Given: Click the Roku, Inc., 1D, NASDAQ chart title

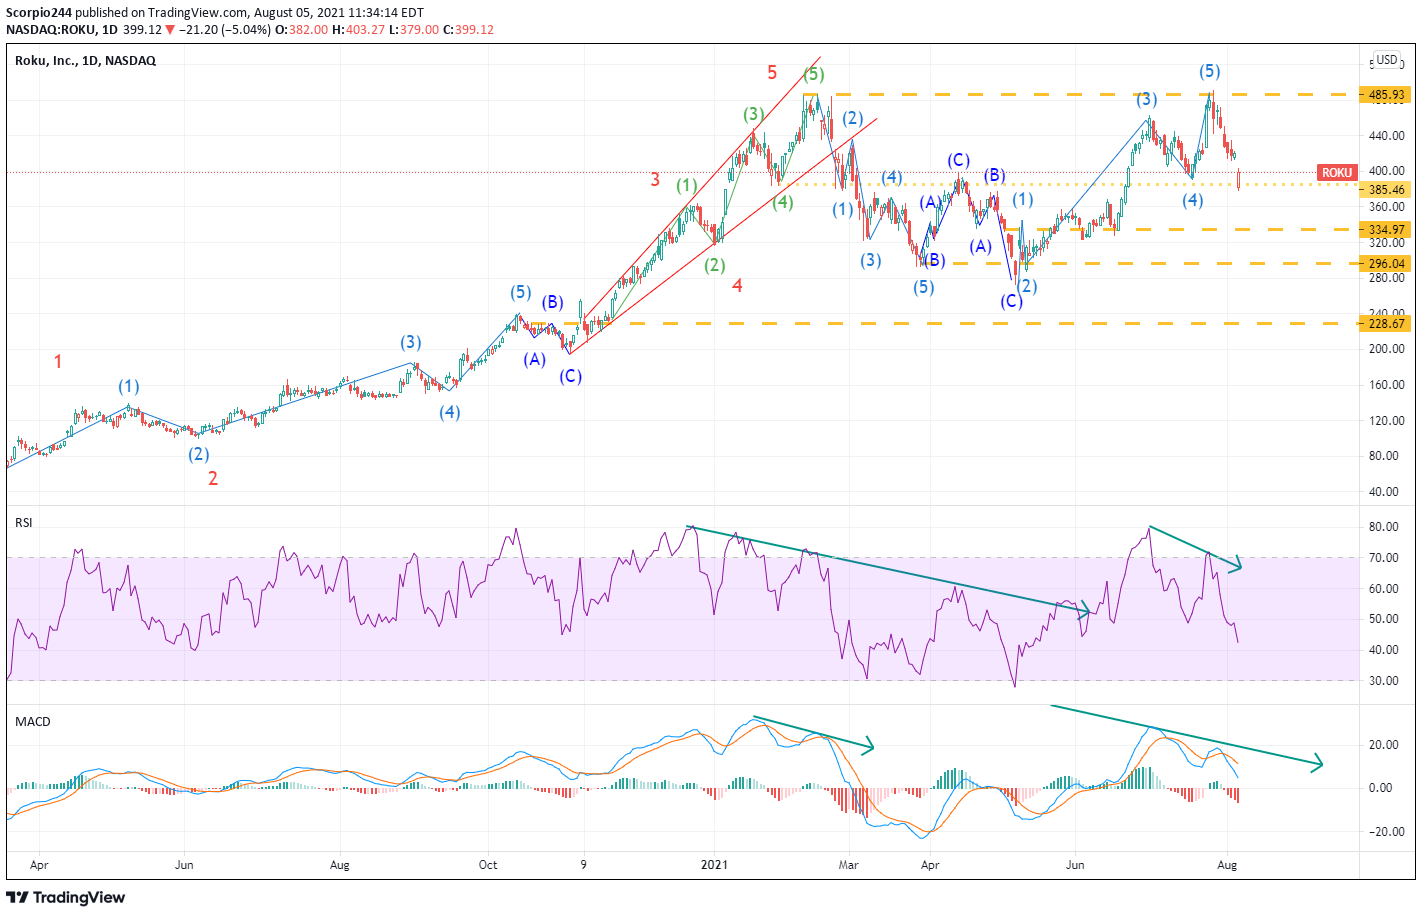Looking at the screenshot, I should (85, 61).
